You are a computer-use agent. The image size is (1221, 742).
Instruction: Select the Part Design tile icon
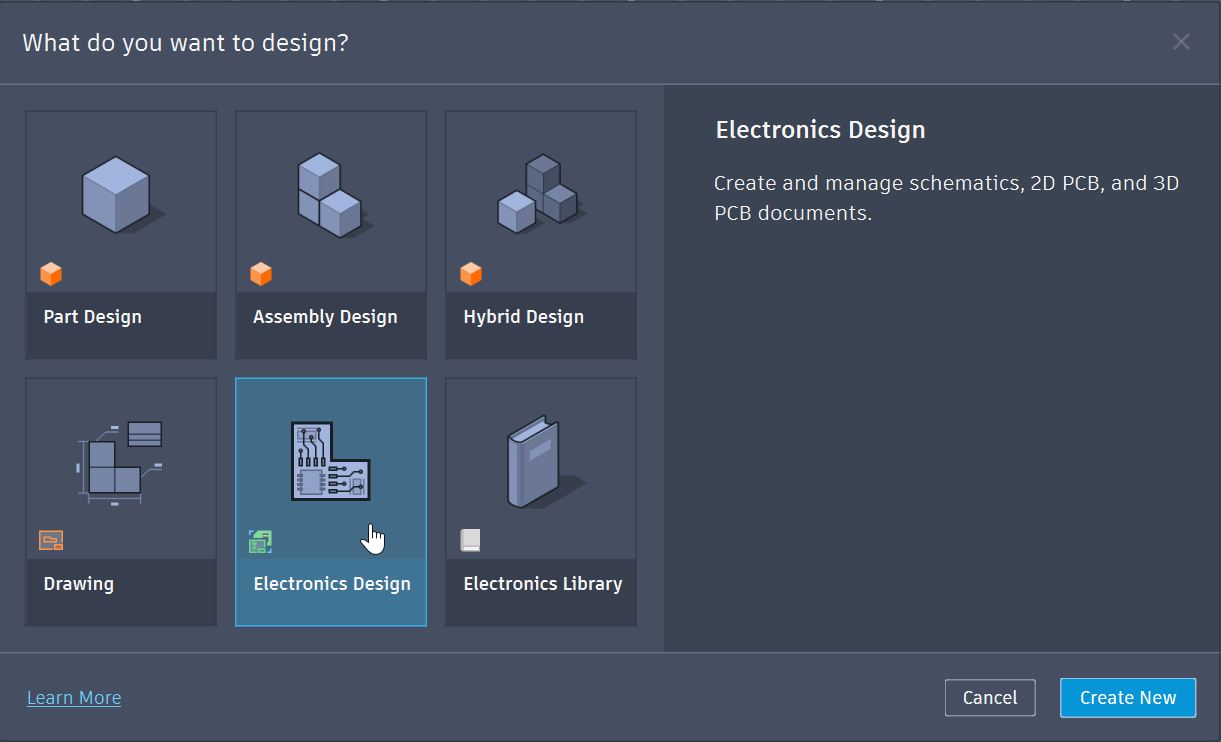coord(120,195)
